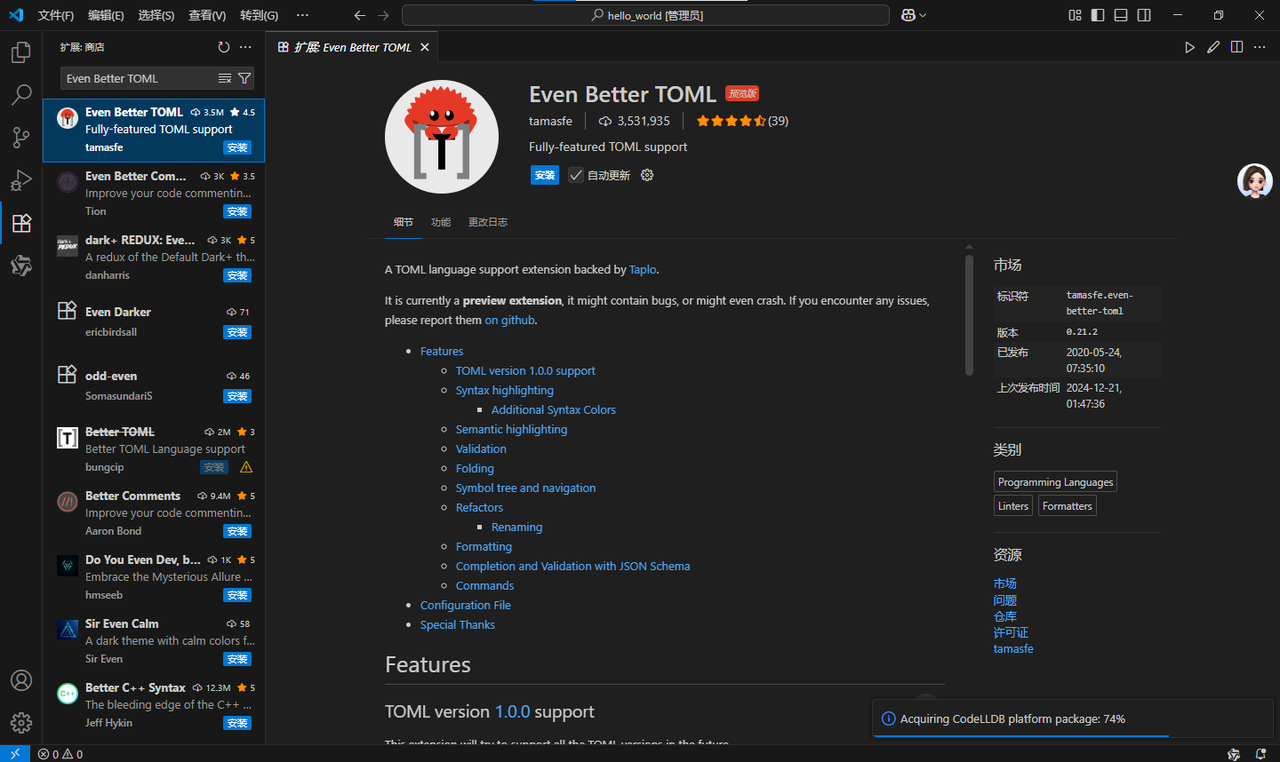Click the warning triangle on Better TOML
The image size is (1280, 762).
pyautogui.click(x=246, y=467)
